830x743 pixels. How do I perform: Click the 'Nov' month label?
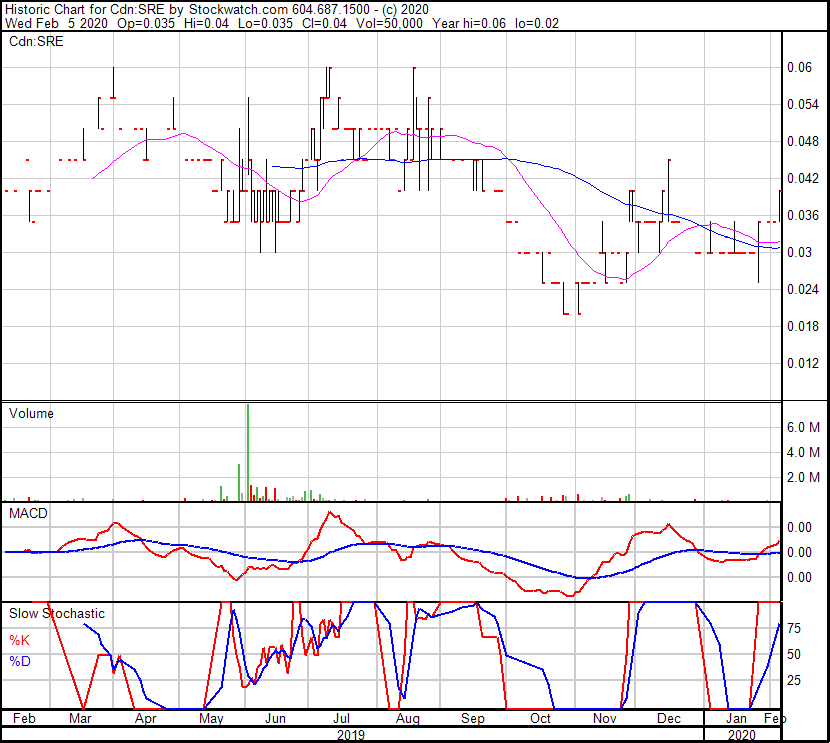605,719
